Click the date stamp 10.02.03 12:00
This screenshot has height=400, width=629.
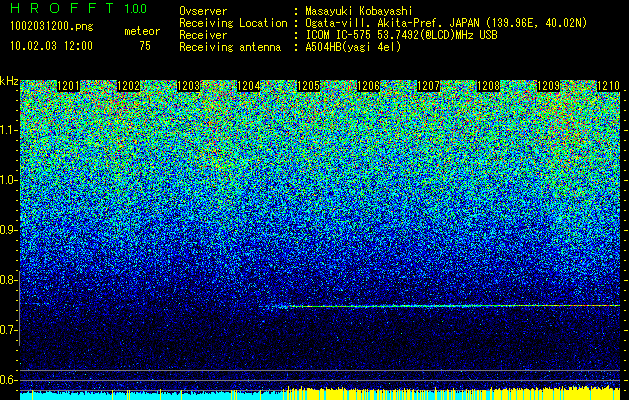point(51,46)
